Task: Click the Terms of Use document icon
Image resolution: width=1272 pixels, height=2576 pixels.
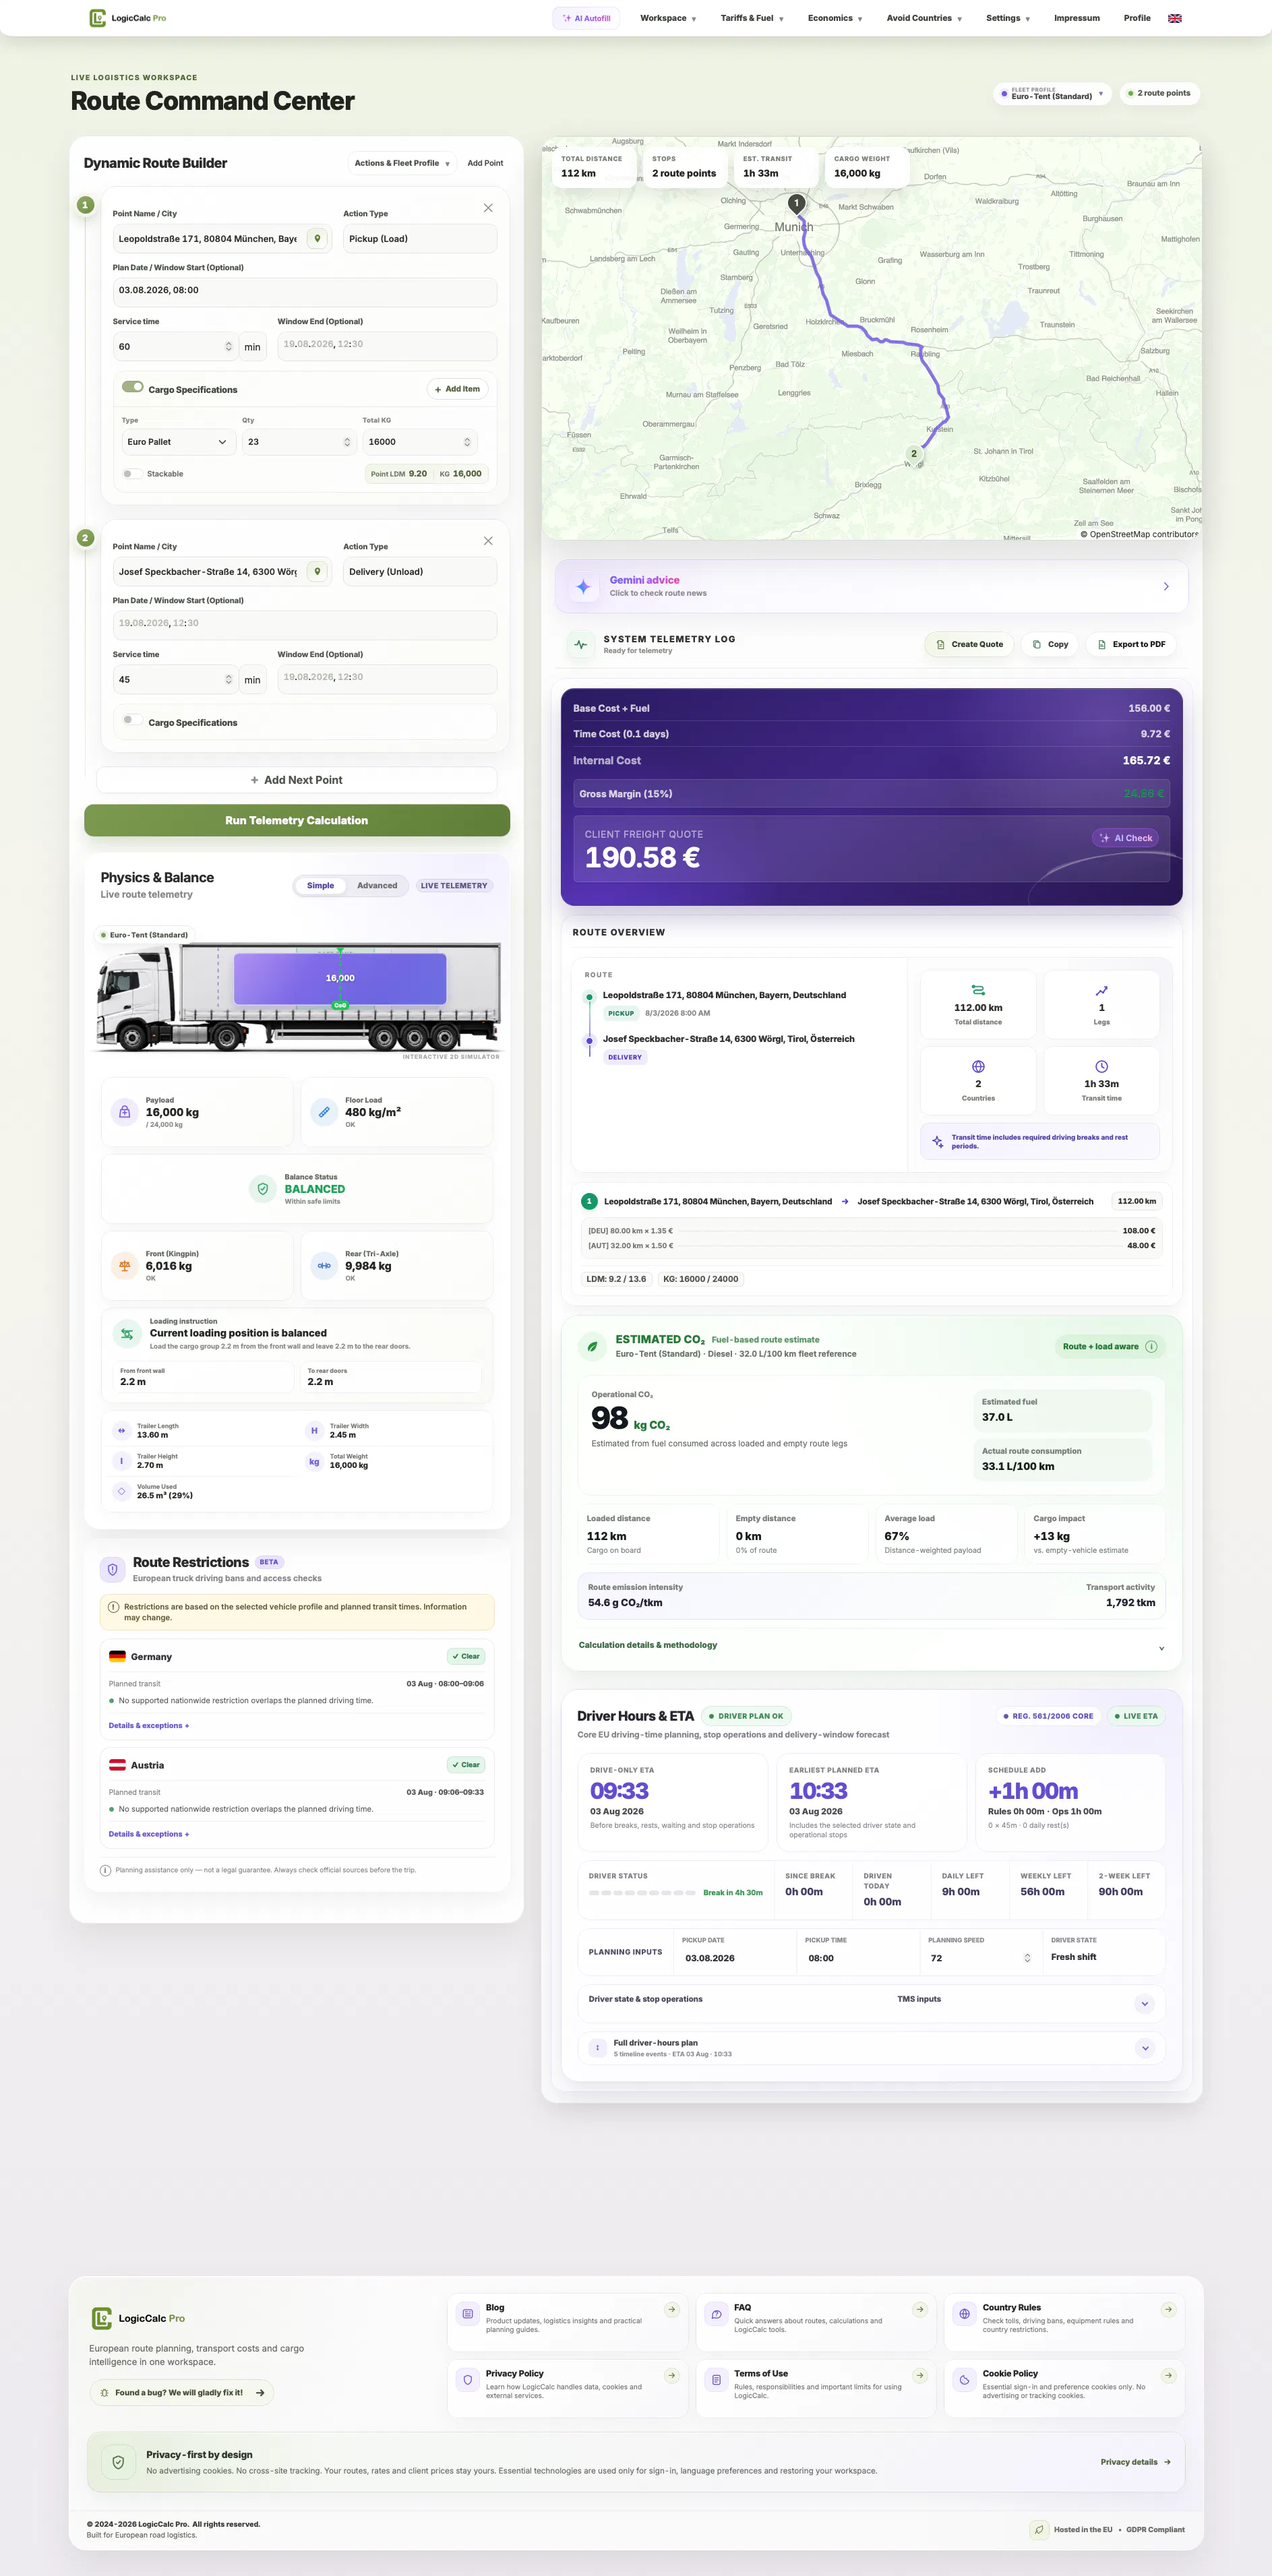Action: click(716, 2380)
